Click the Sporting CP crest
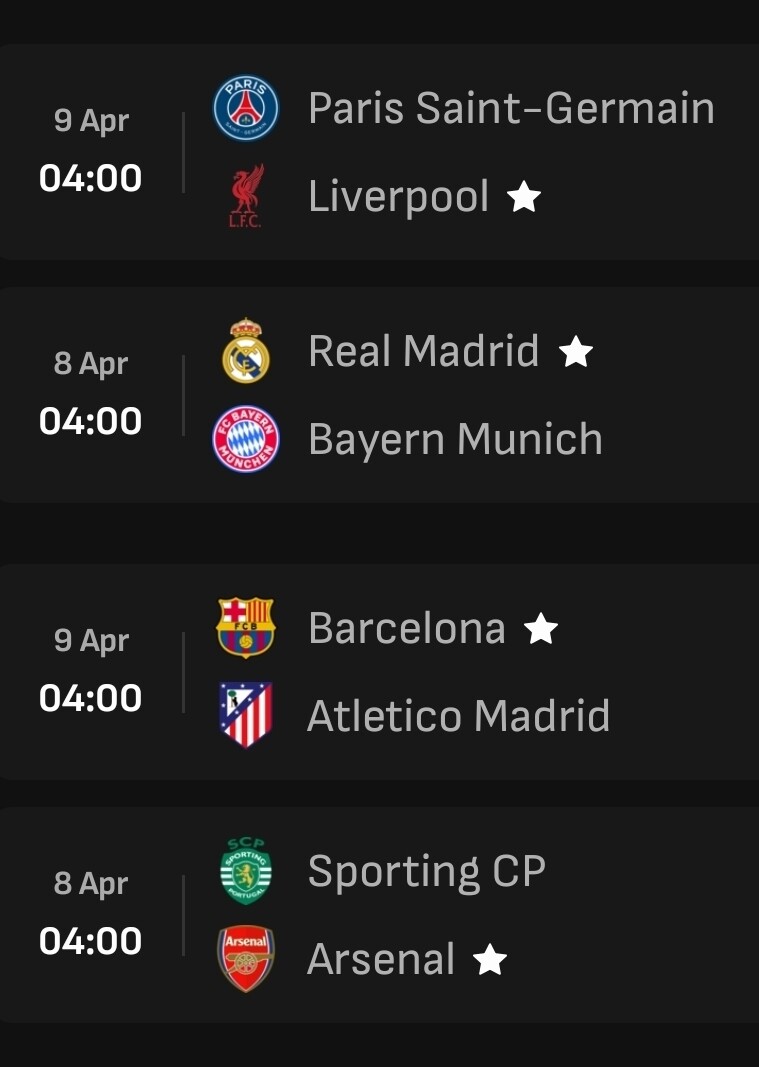The height and width of the screenshot is (1067, 759). click(x=246, y=871)
